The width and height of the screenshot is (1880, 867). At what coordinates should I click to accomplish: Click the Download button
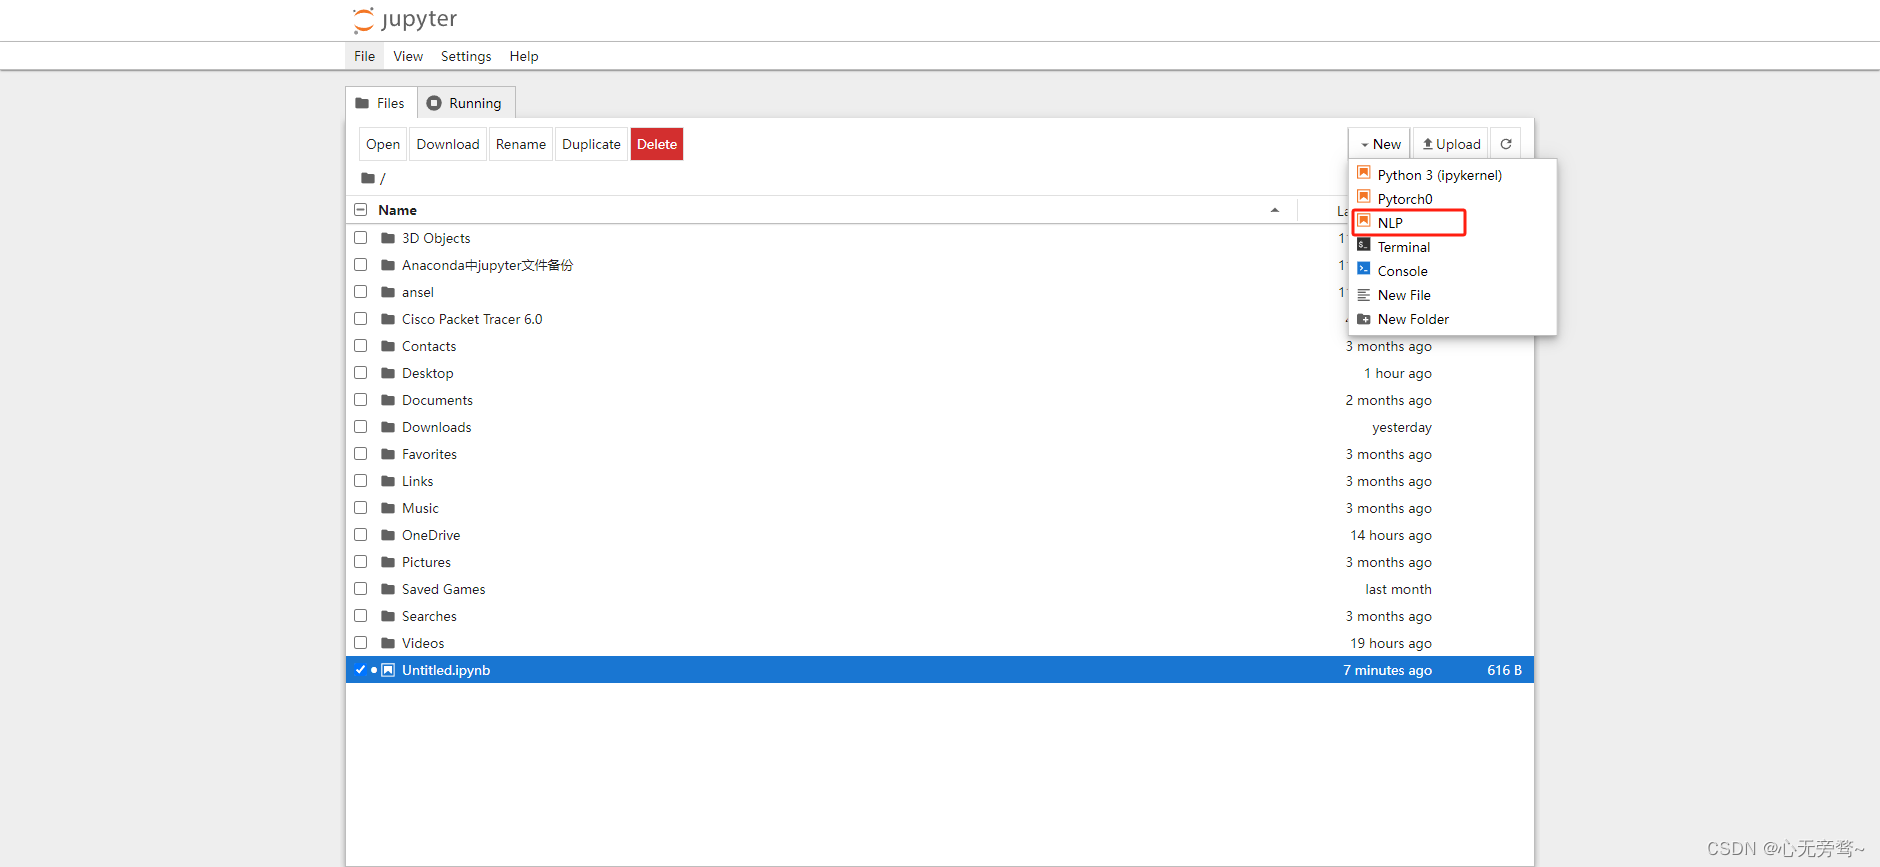point(448,144)
